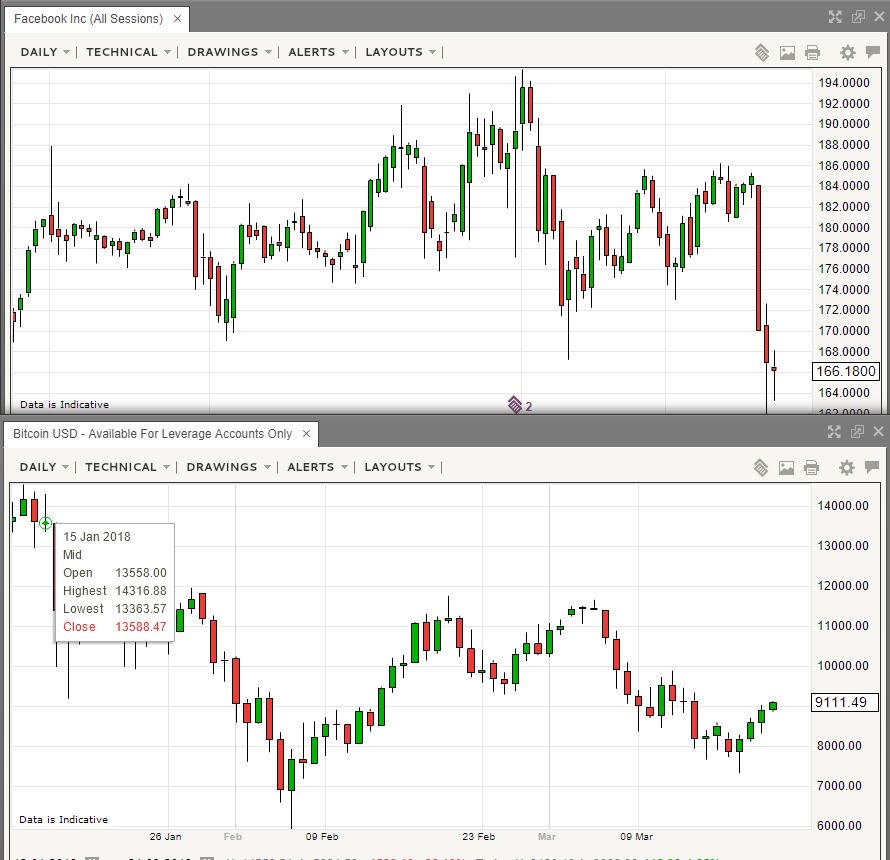Click 'Data is Indicative' in Facebook chart
Image resolution: width=890 pixels, height=860 pixels.
click(65, 405)
